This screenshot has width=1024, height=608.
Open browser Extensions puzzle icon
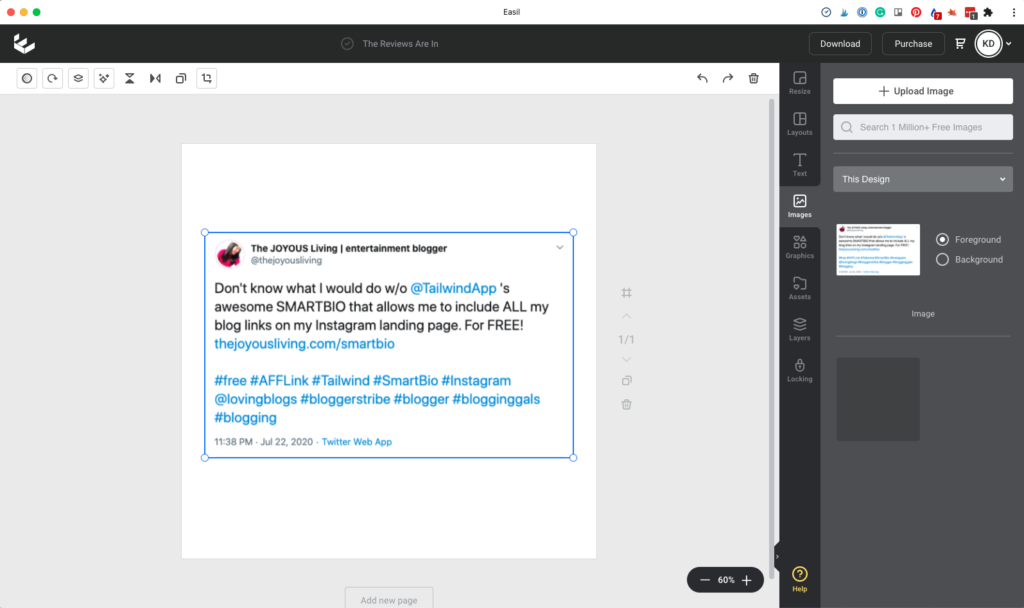pyautogui.click(x=988, y=12)
